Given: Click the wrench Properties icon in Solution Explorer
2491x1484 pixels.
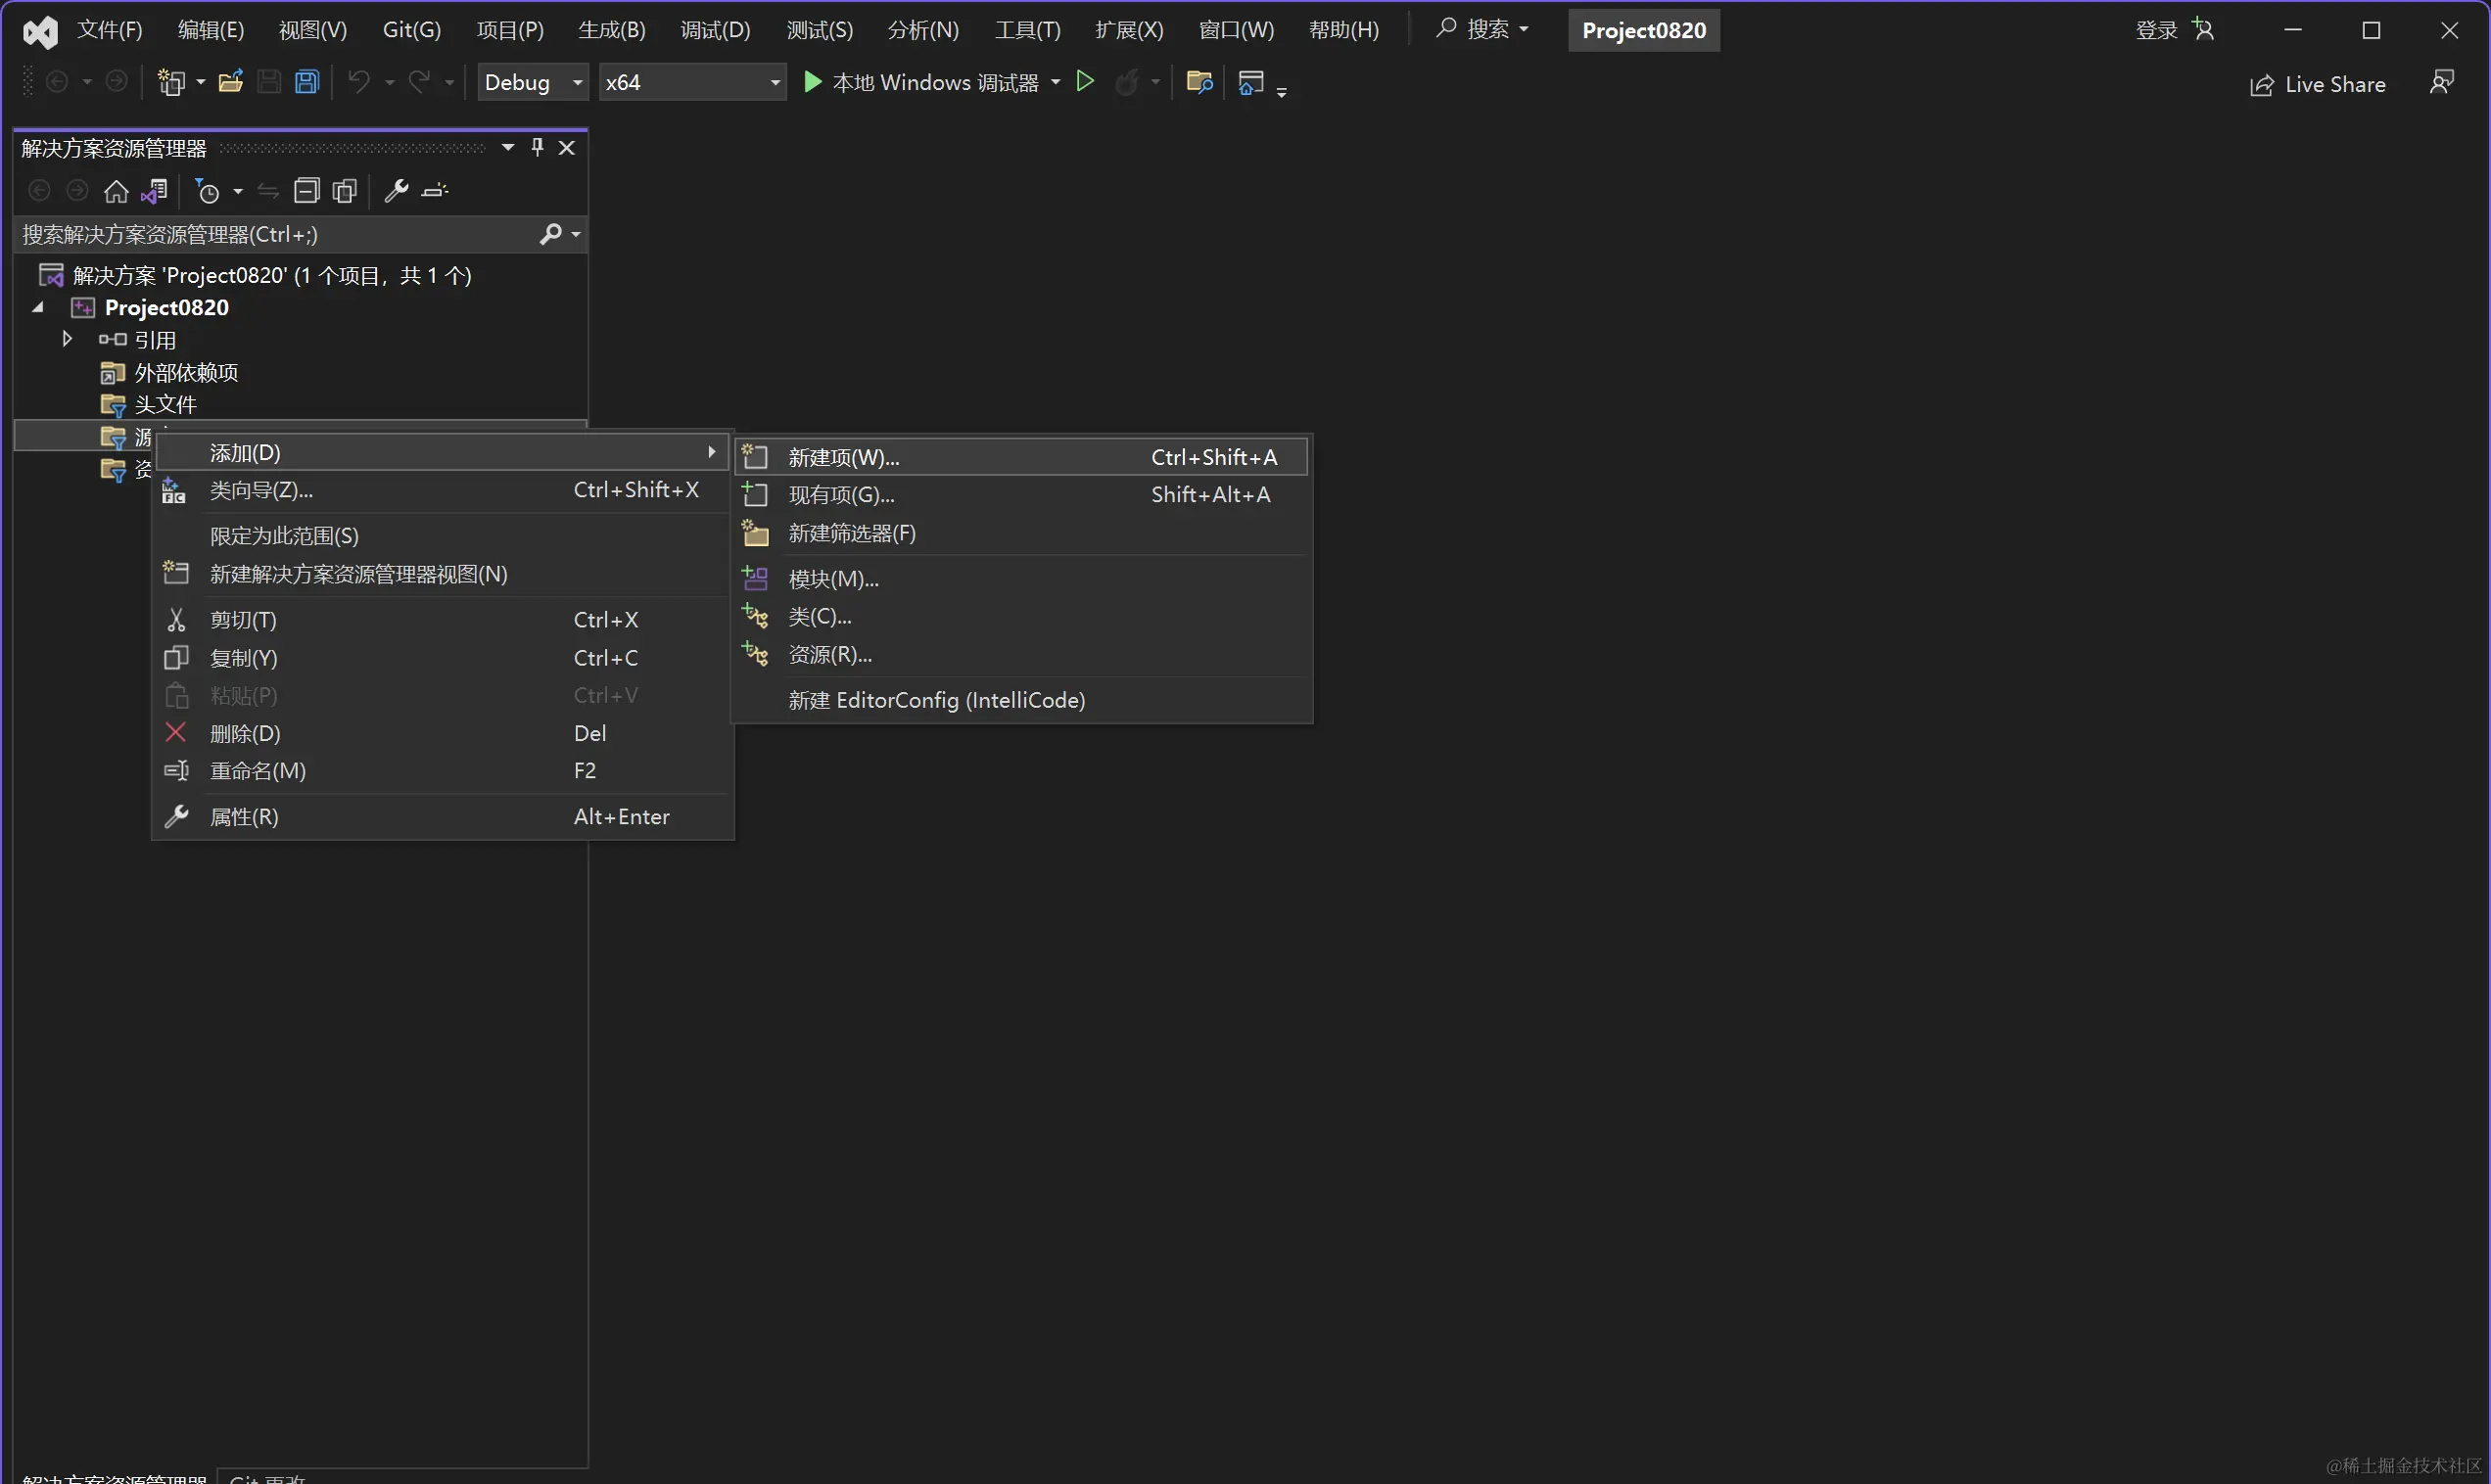Looking at the screenshot, I should tap(396, 191).
